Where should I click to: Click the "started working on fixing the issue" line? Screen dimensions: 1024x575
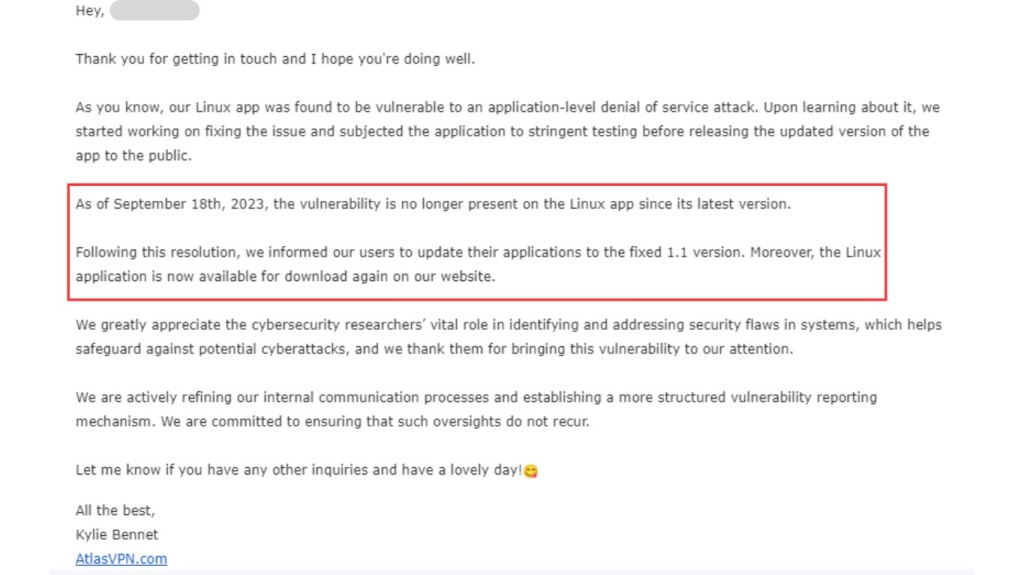[x=502, y=131]
